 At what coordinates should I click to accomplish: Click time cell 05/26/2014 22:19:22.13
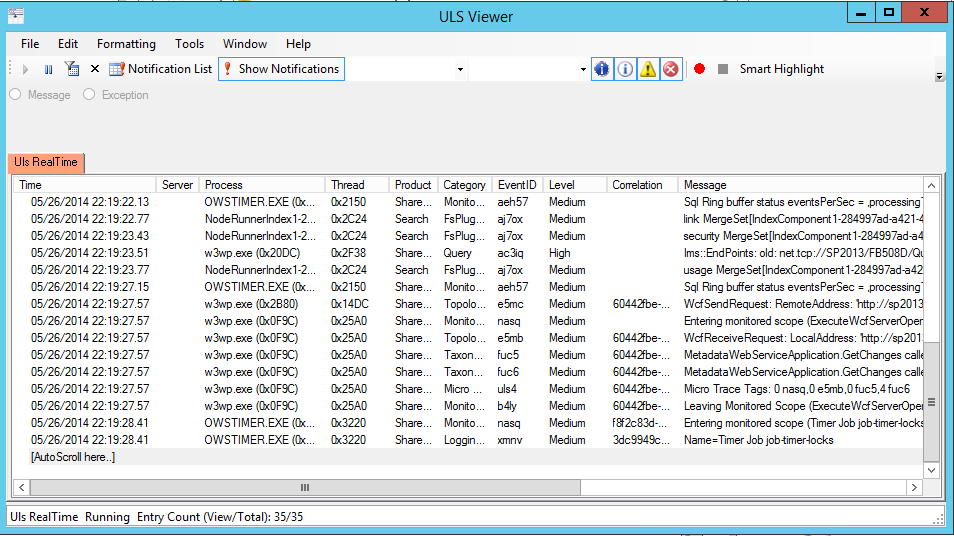pos(90,202)
